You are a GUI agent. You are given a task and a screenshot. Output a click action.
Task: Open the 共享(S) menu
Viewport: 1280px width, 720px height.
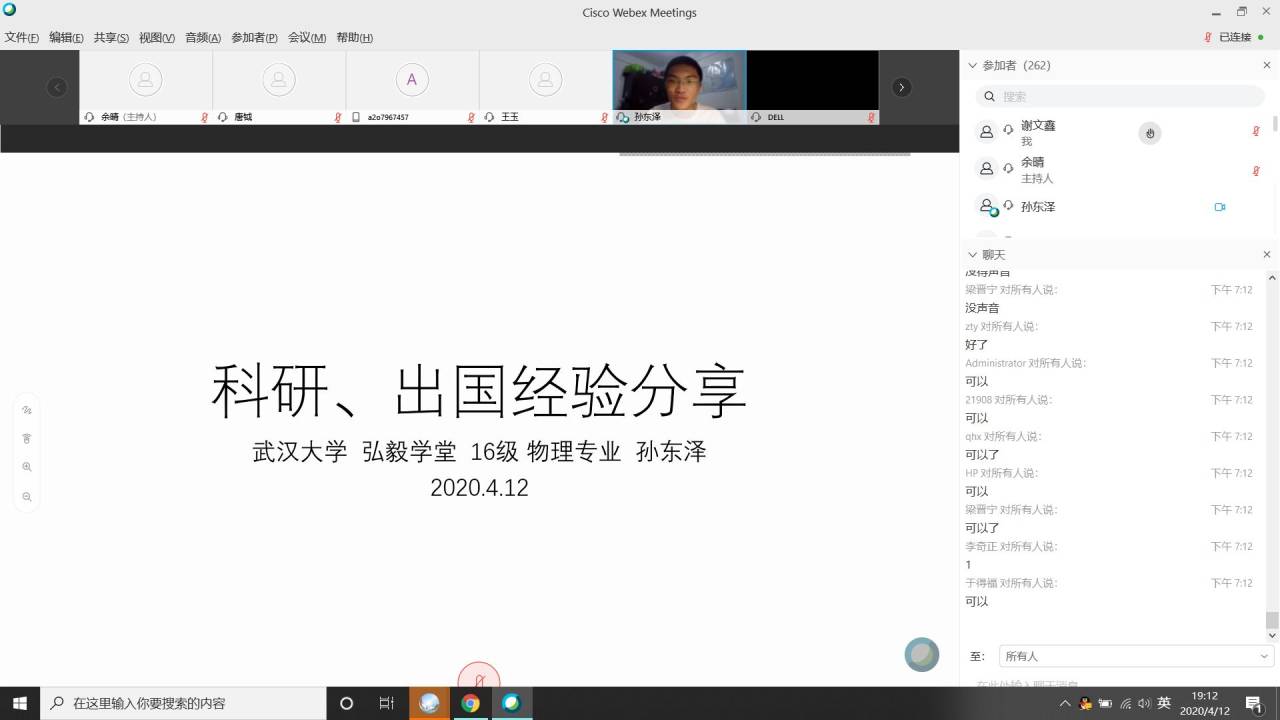pyautogui.click(x=111, y=38)
